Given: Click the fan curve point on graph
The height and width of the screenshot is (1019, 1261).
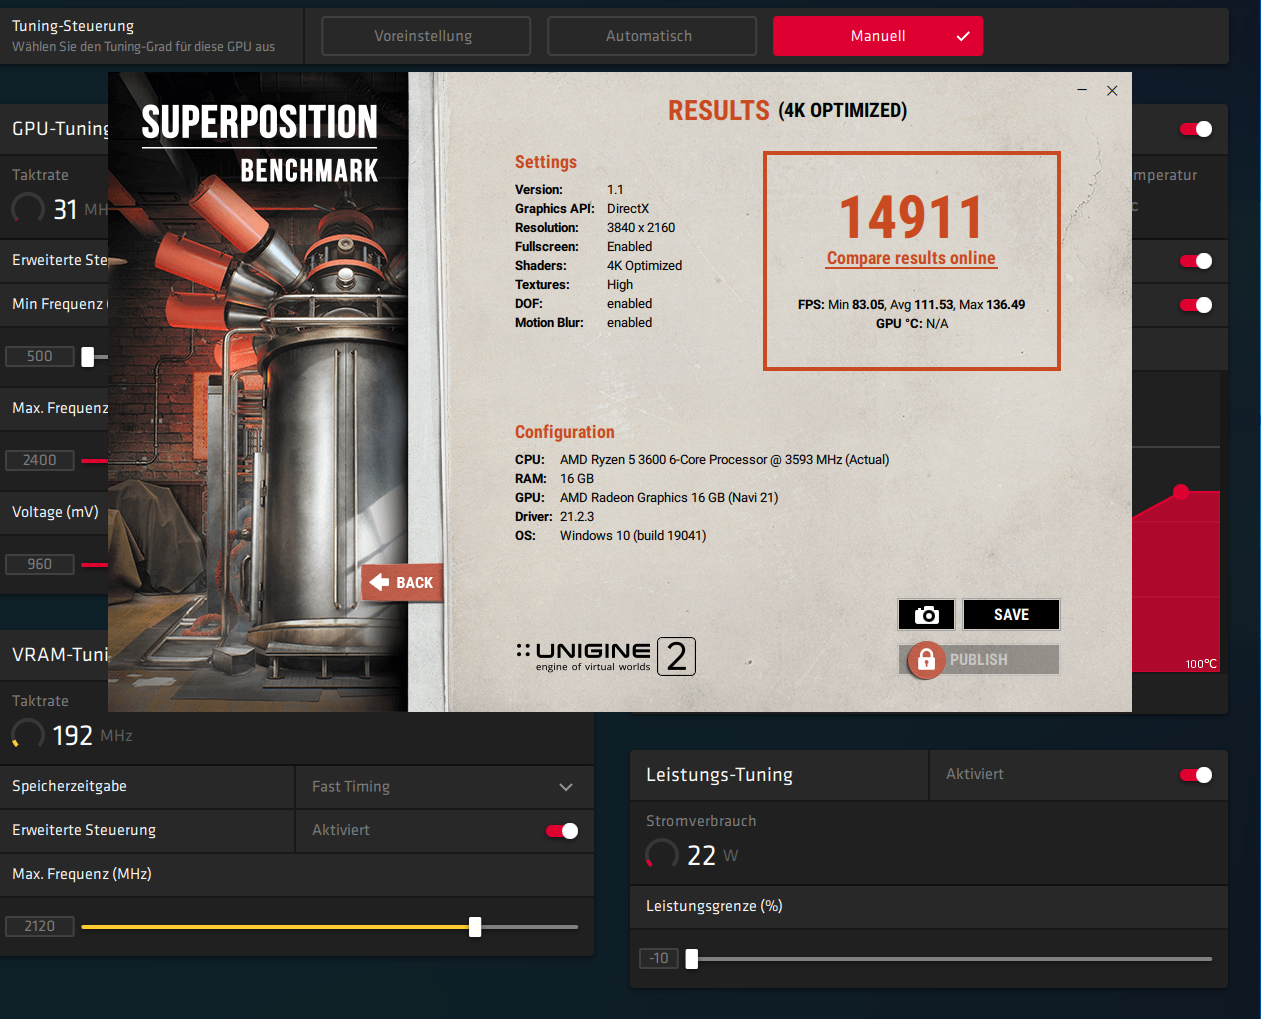Looking at the screenshot, I should tap(1181, 492).
